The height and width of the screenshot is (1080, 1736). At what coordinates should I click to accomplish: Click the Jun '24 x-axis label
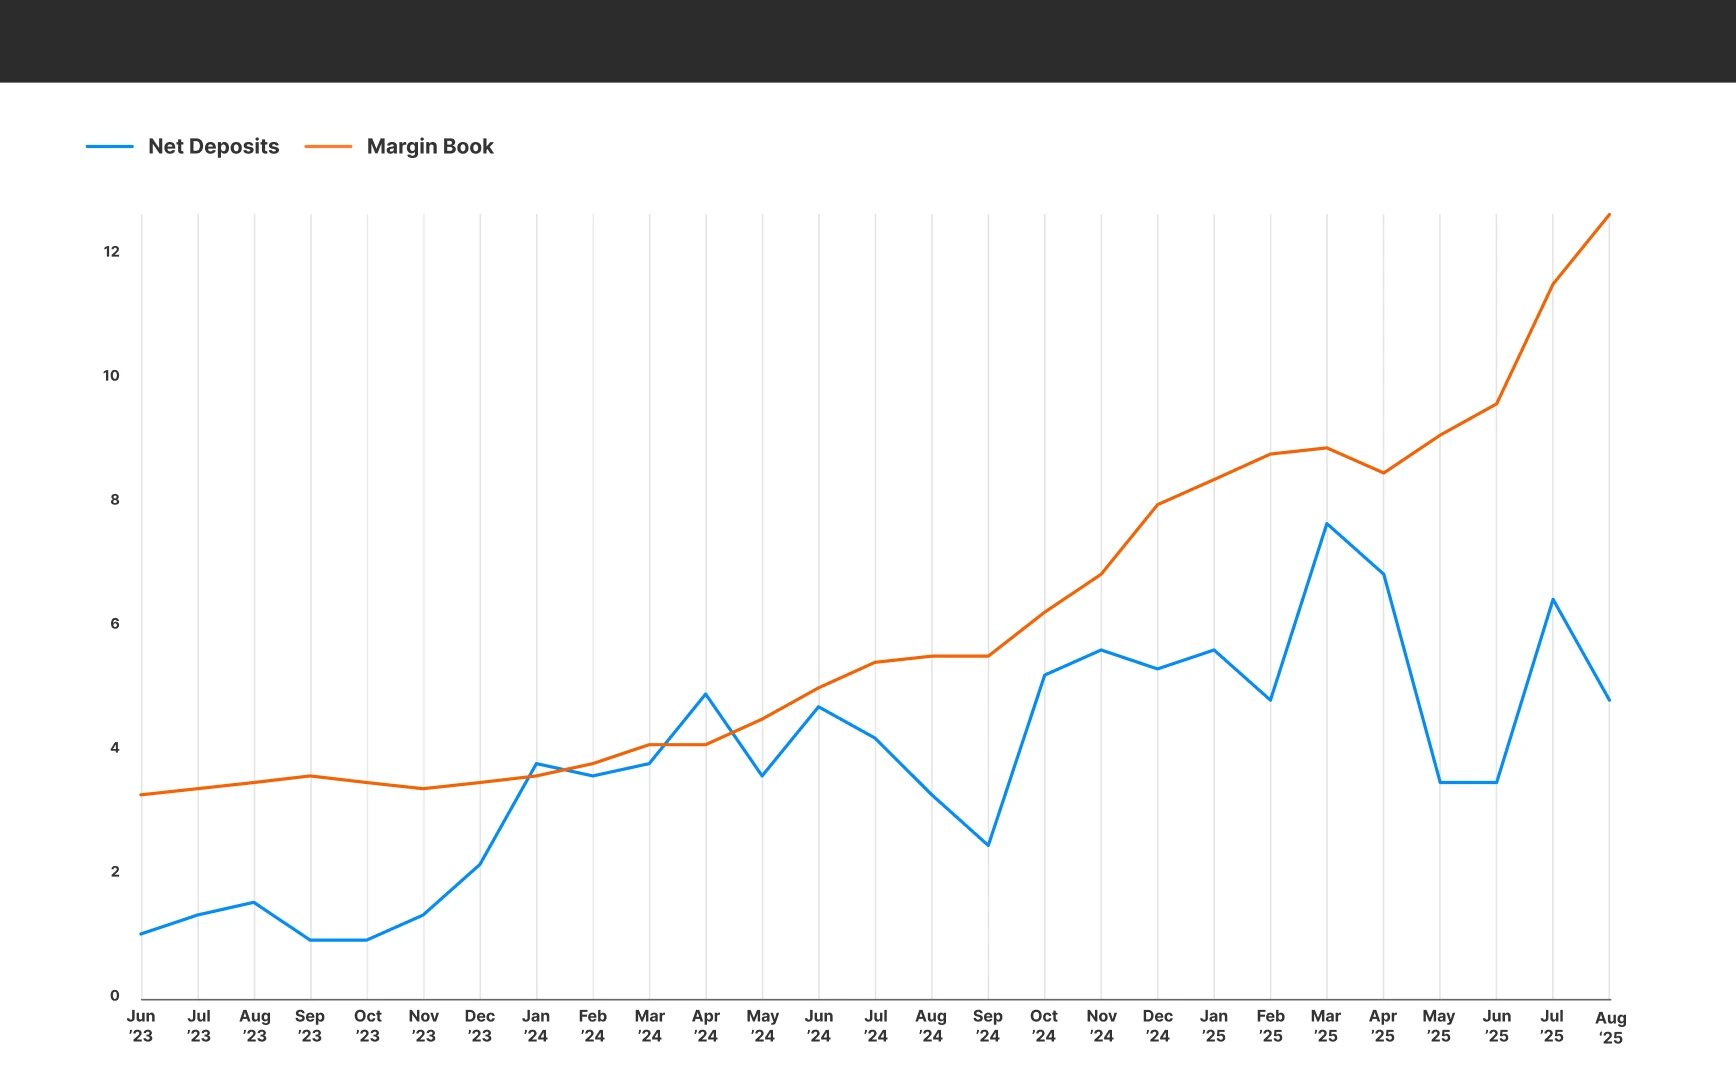[819, 1026]
